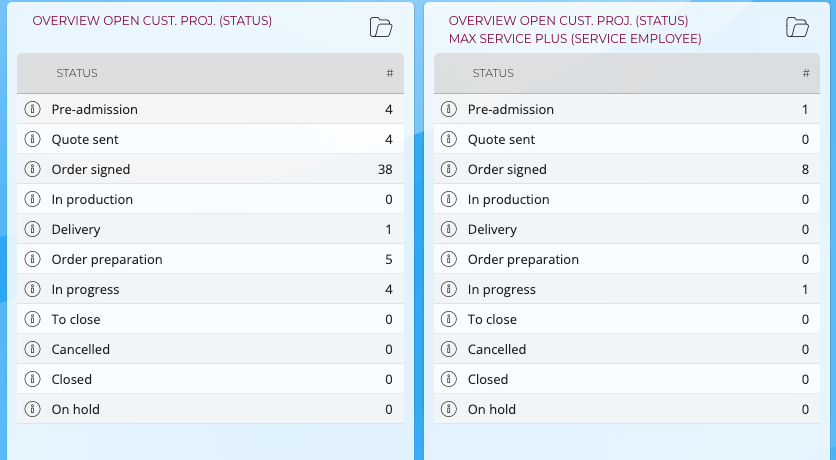Click info icon for Delivery in Max Service panel
This screenshot has height=460, width=836.
click(x=449, y=229)
